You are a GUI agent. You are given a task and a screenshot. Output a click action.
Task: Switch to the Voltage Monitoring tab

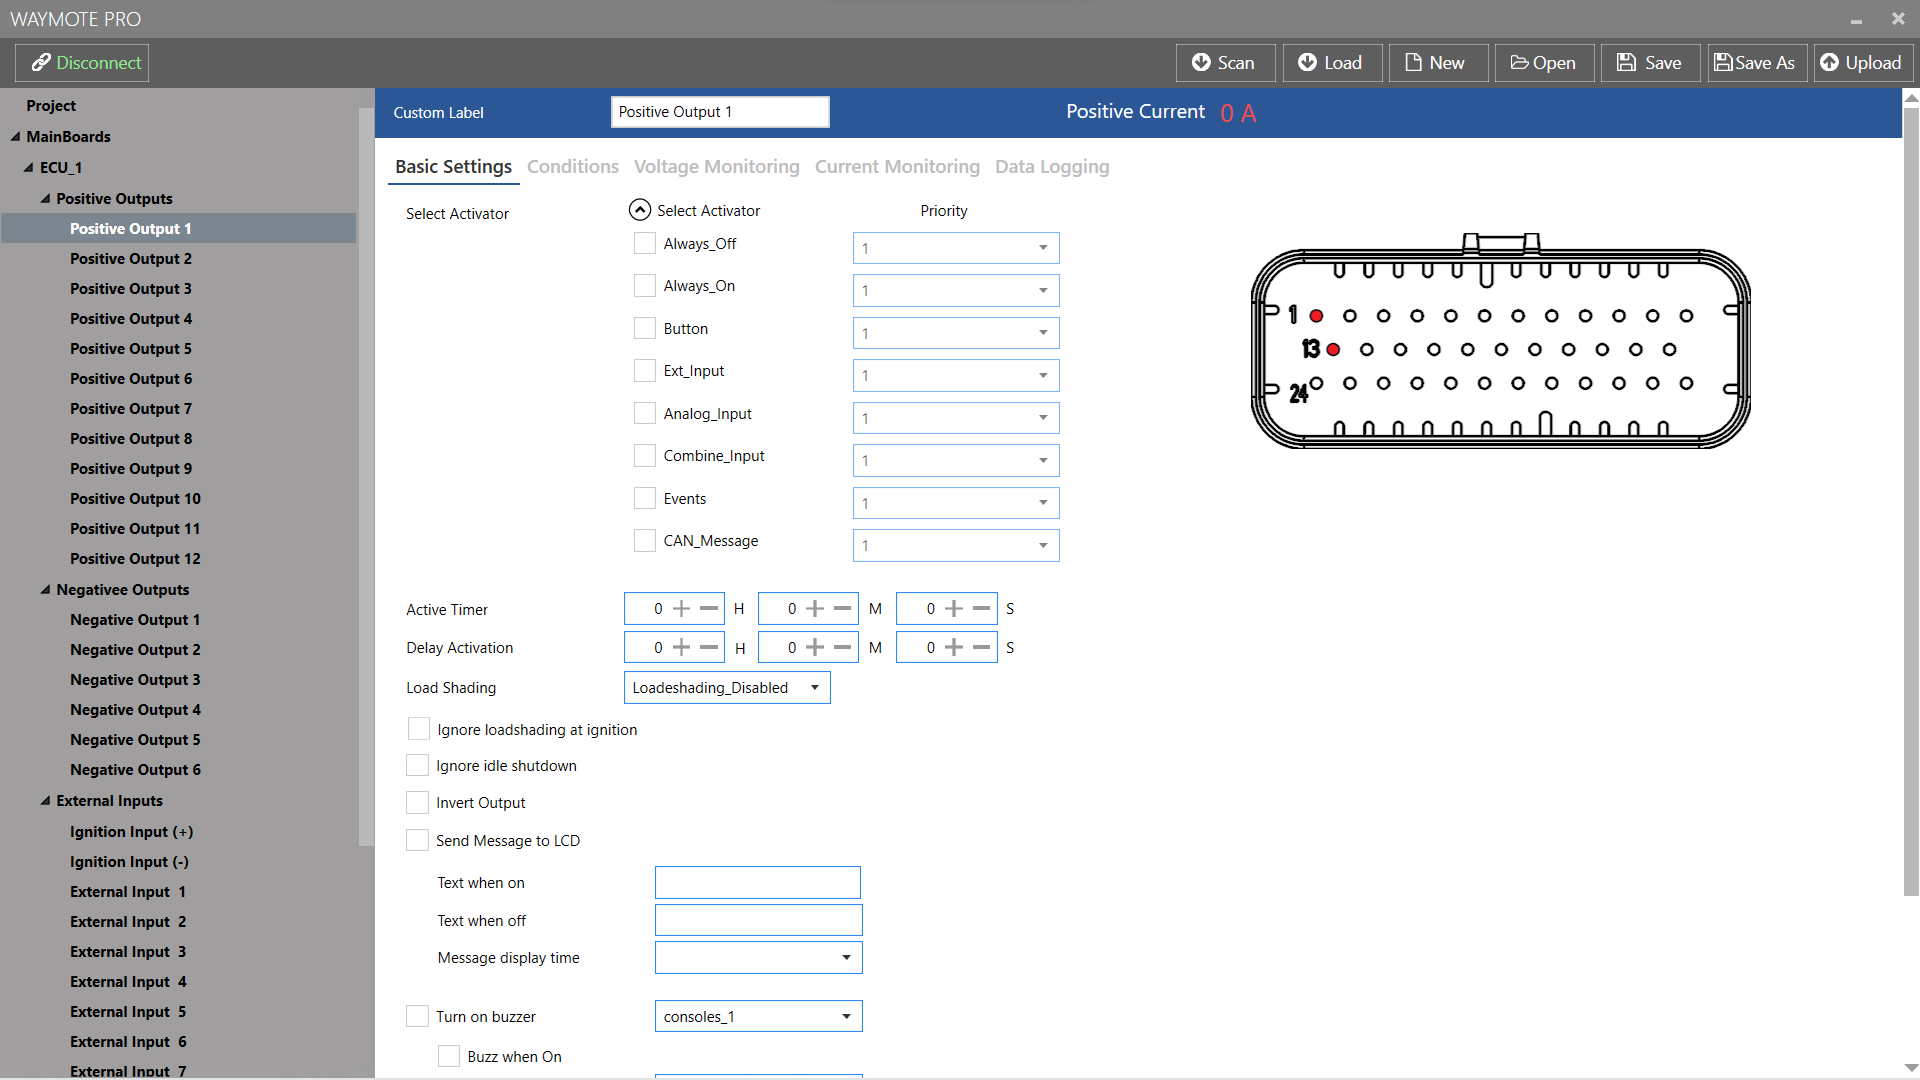point(716,167)
